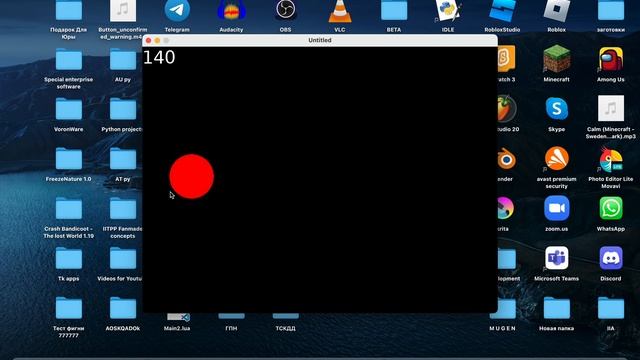Image resolution: width=640 pixels, height=360 pixels.
Task: Open the Special enterprise software folder
Action: coord(69,59)
